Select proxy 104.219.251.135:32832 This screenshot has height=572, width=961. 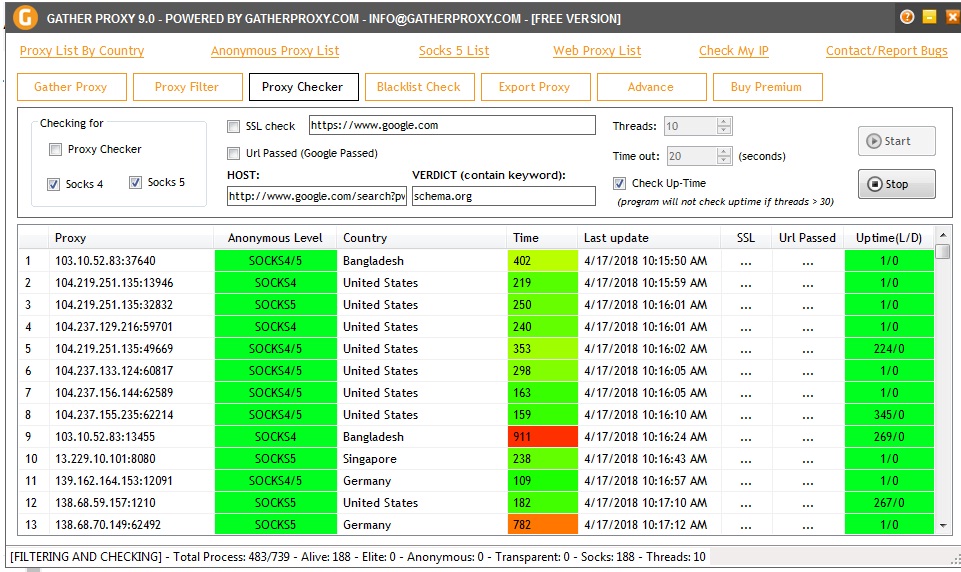click(x=114, y=305)
